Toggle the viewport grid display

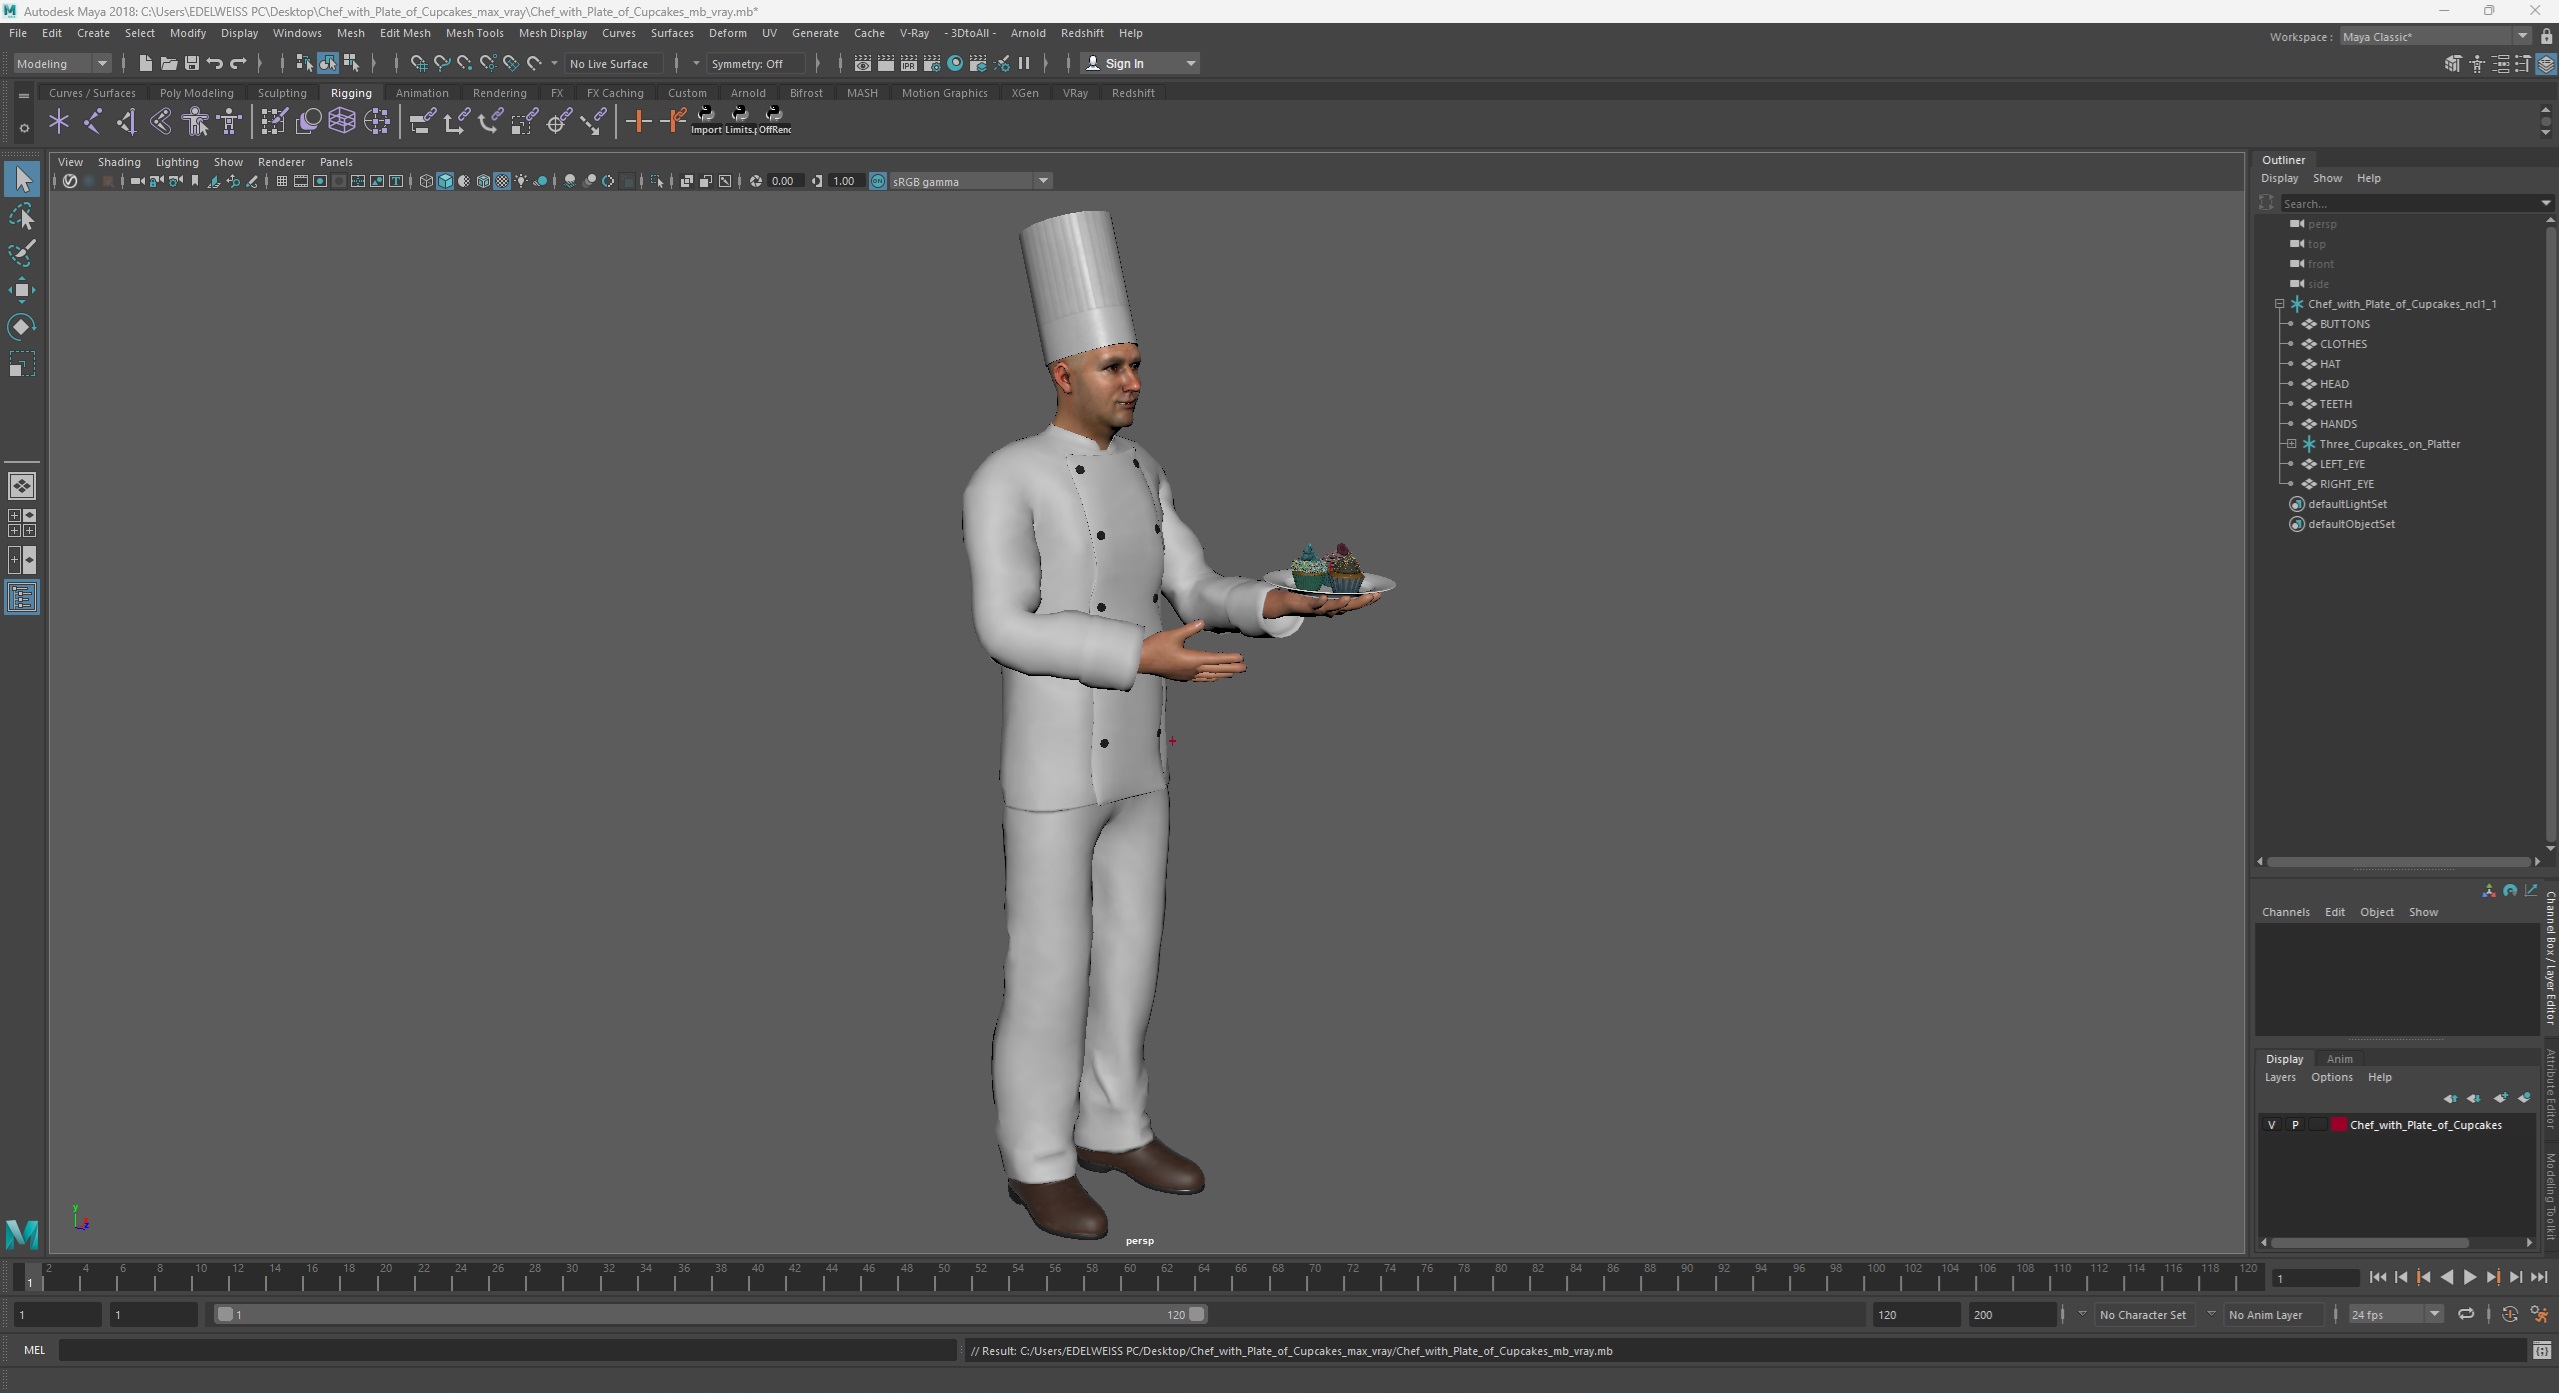282,181
